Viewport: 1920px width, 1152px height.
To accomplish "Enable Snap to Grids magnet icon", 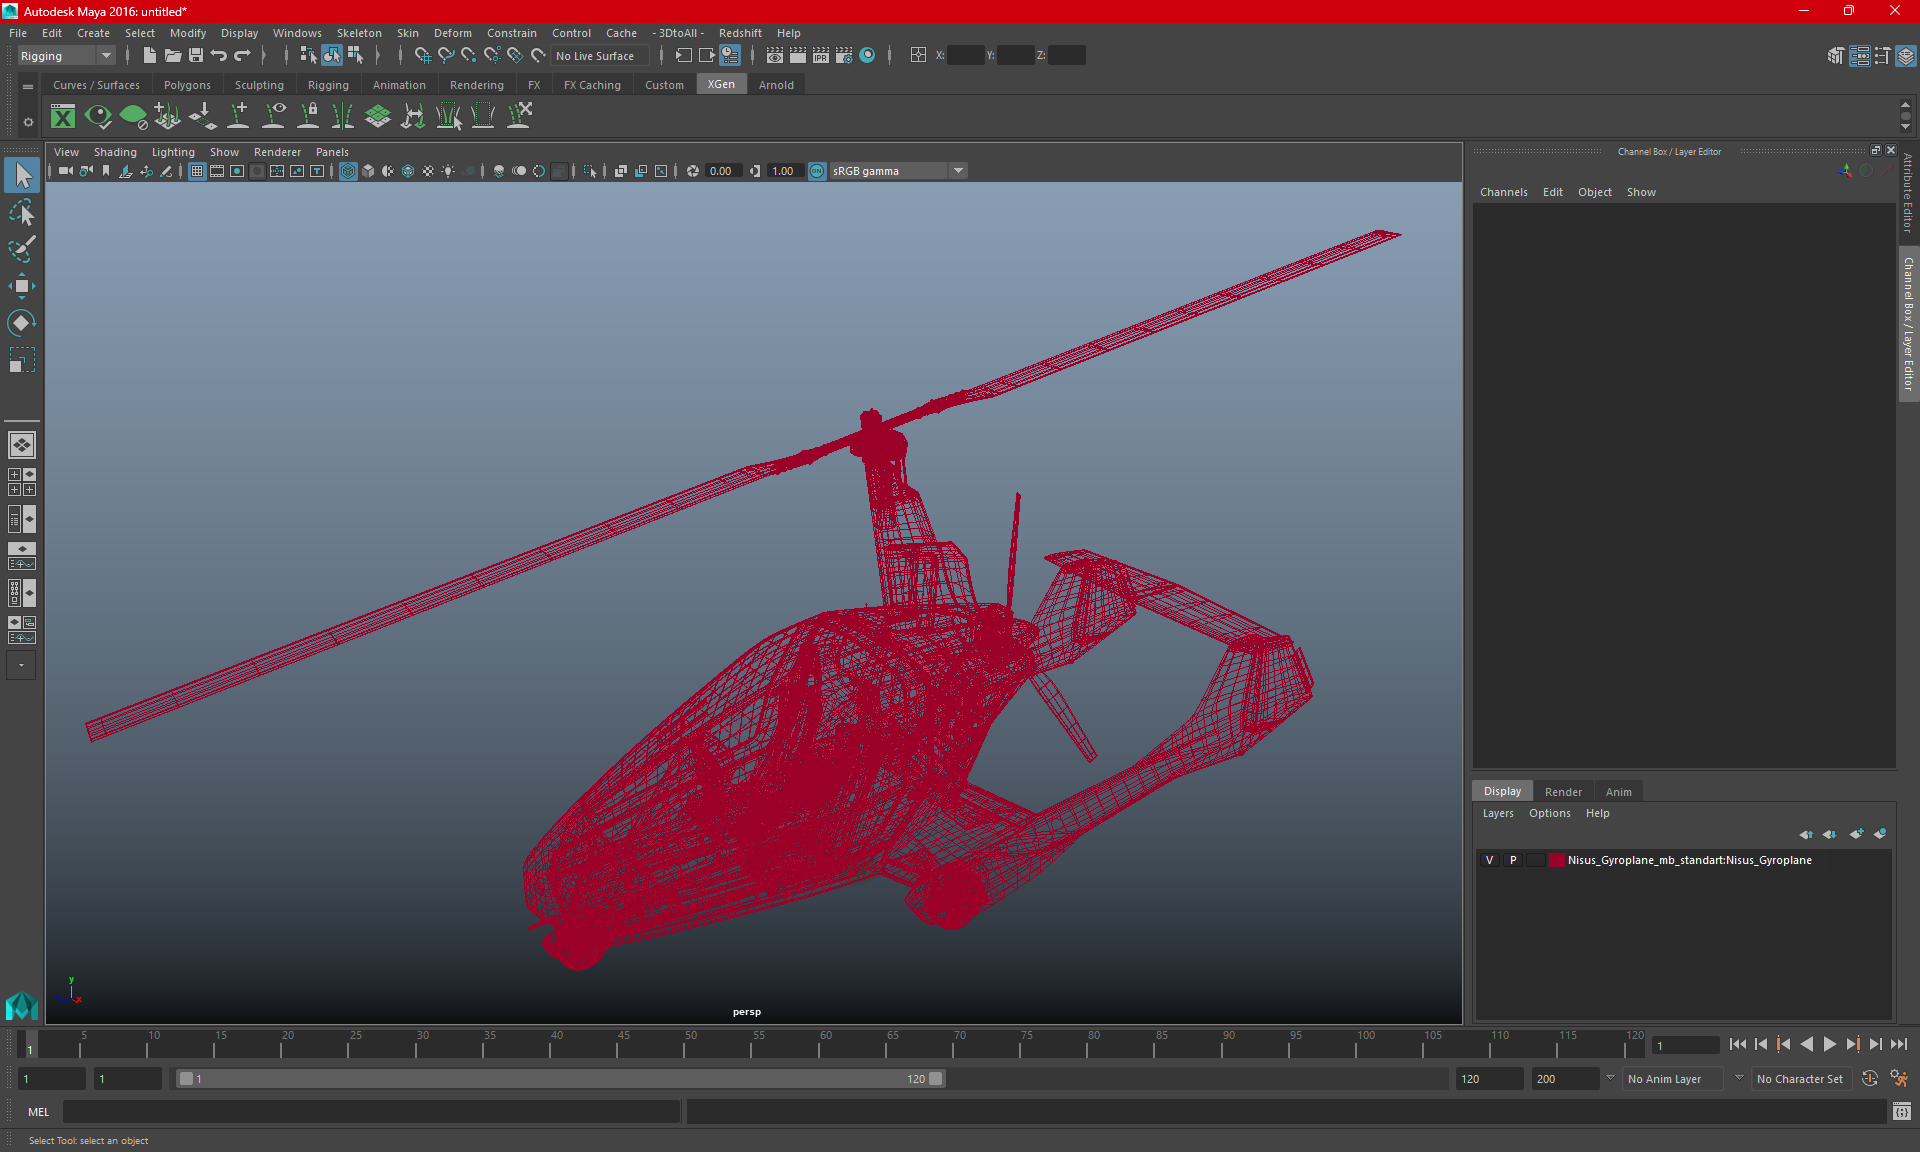I will [422, 56].
